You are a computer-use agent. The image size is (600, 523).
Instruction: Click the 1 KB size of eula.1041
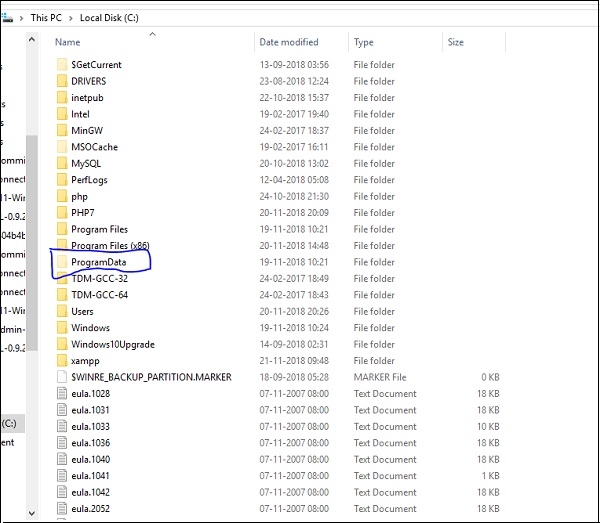(x=491, y=476)
